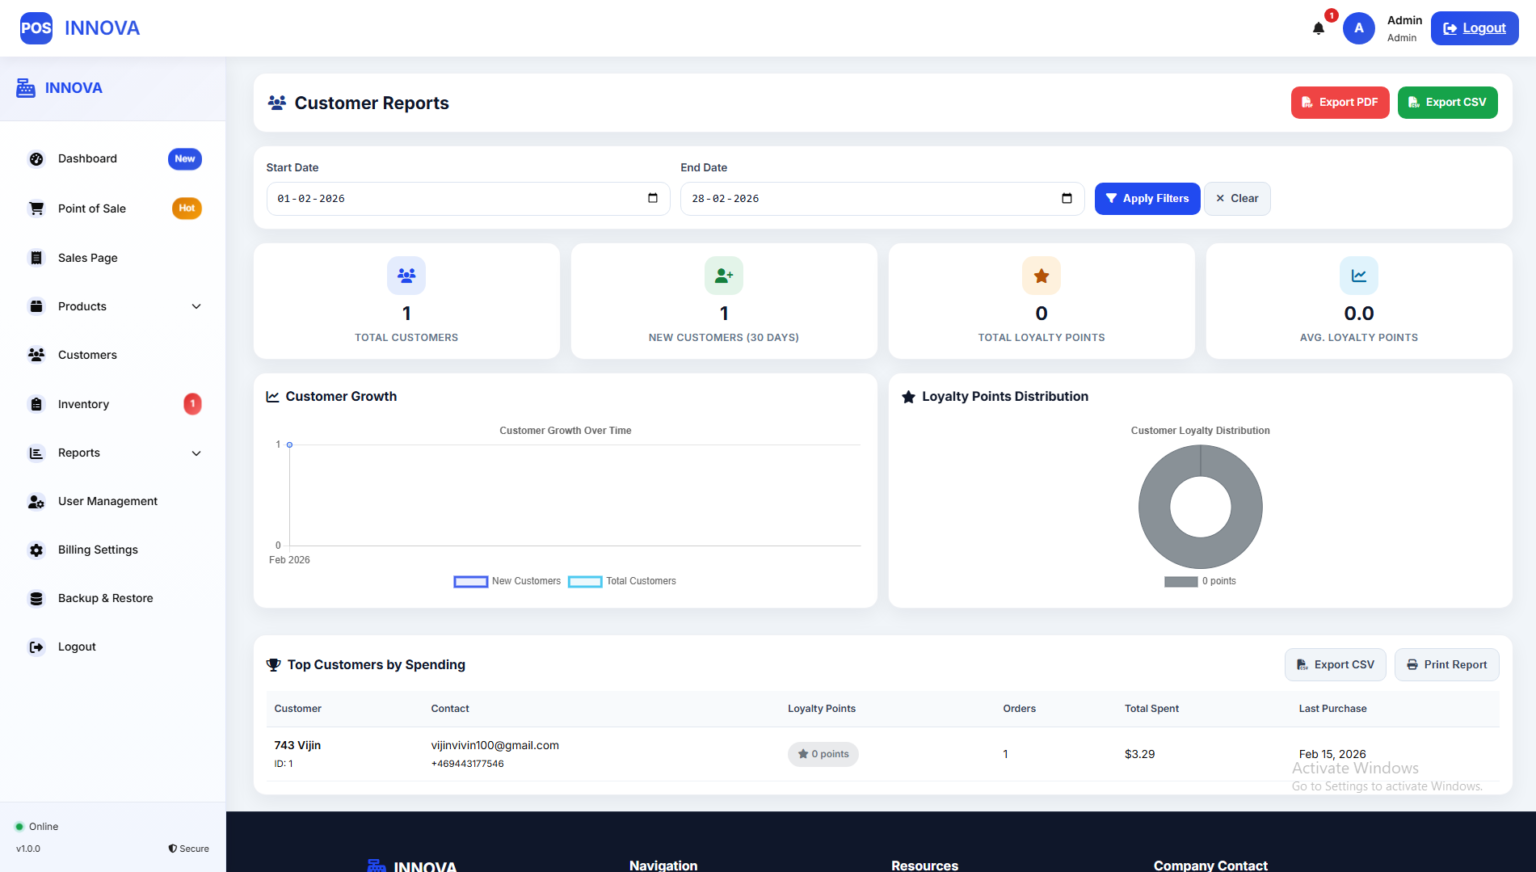
Task: Clear the date filters
Action: point(1237,198)
